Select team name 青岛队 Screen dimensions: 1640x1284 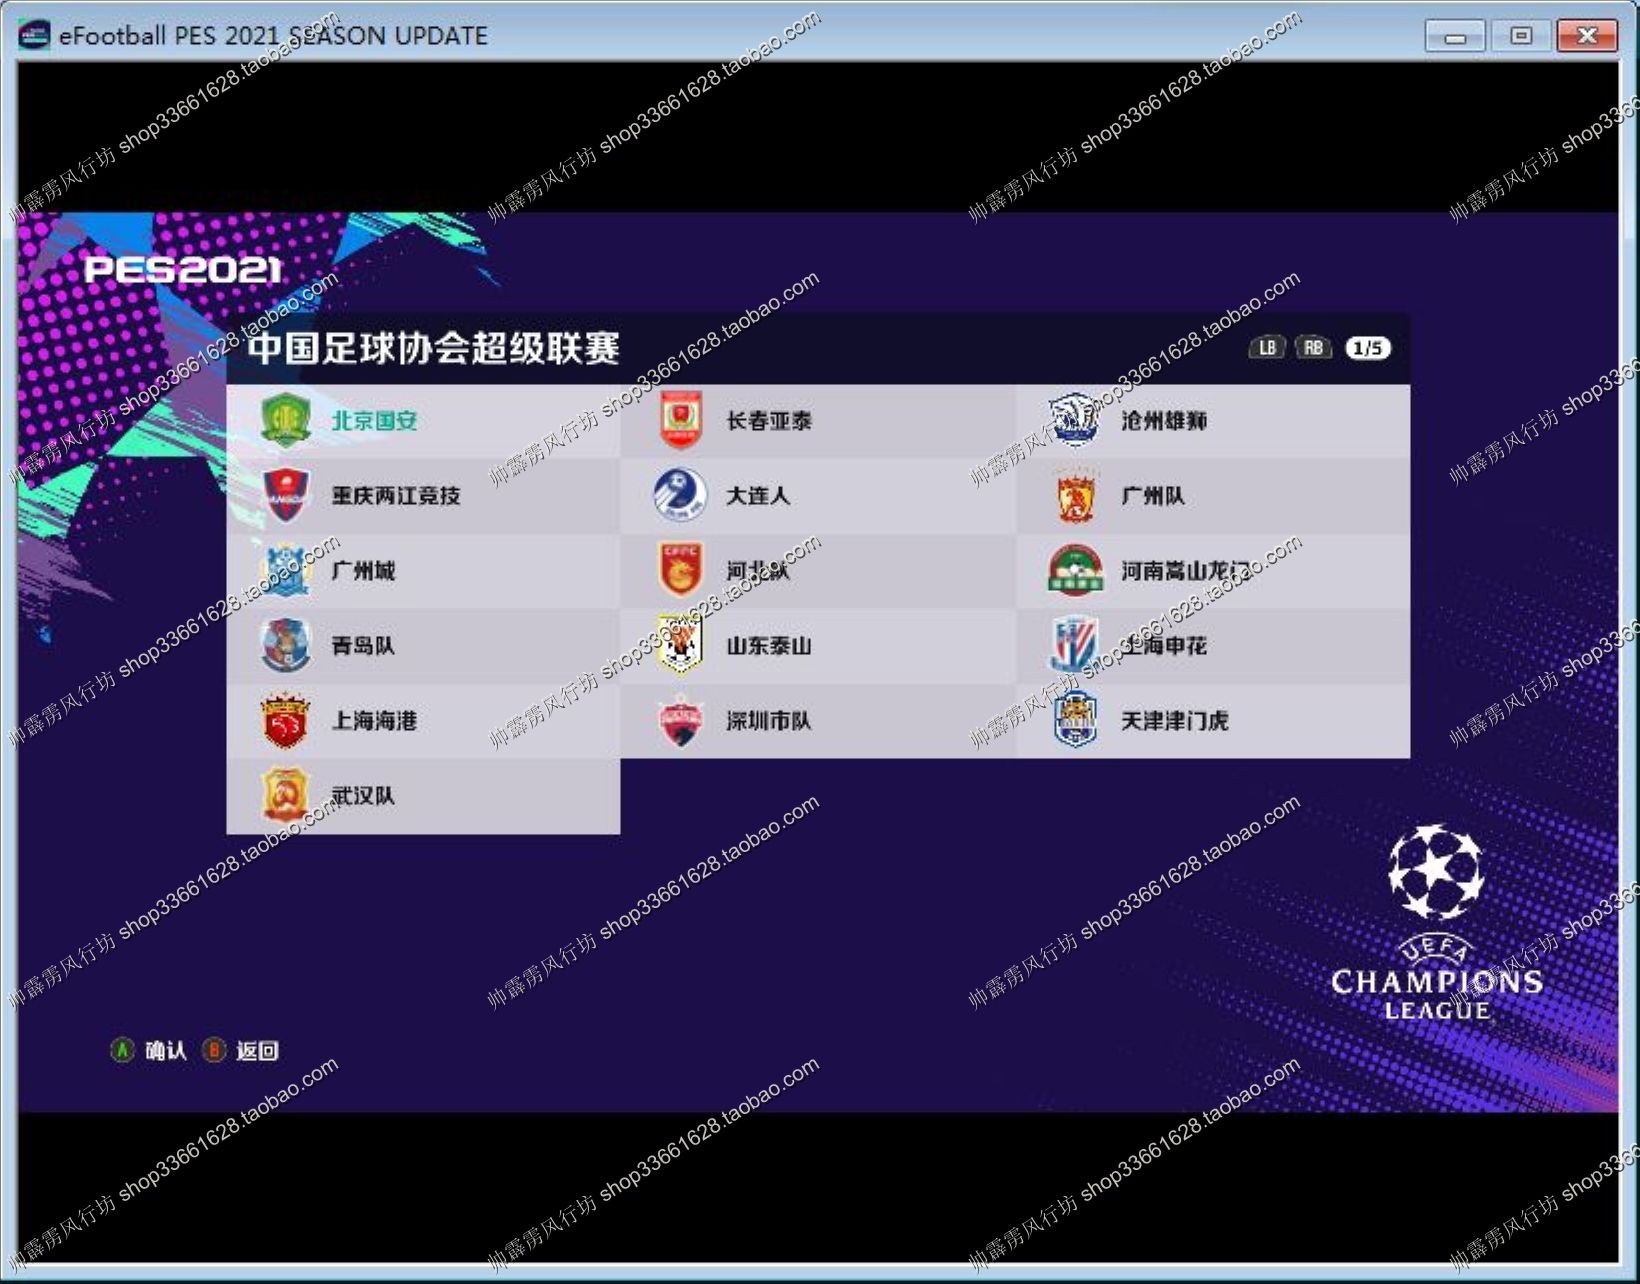click(x=363, y=646)
